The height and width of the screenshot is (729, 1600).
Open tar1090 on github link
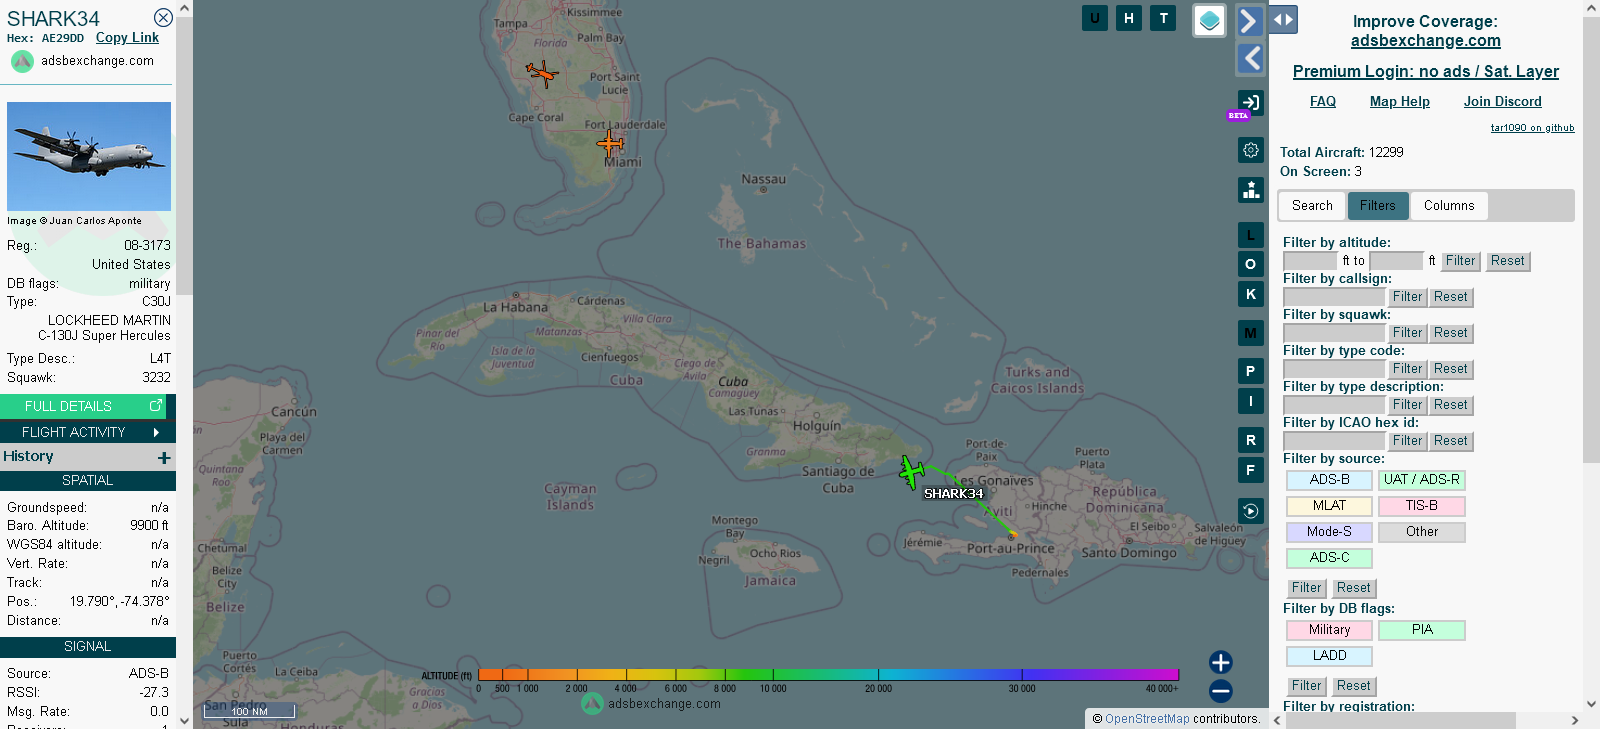(1532, 128)
